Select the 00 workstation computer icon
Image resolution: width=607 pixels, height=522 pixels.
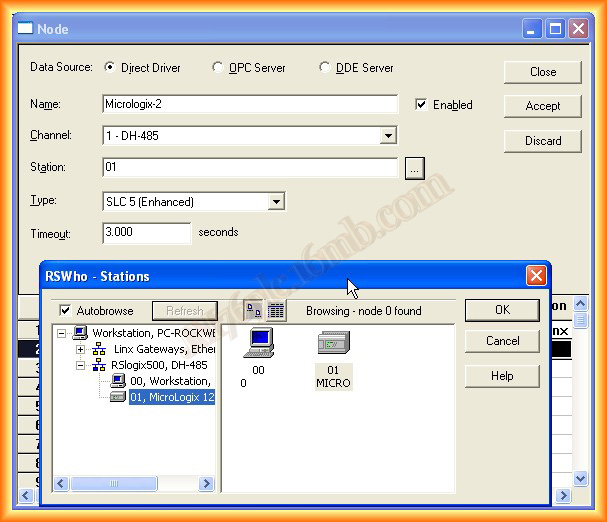pyautogui.click(x=259, y=345)
